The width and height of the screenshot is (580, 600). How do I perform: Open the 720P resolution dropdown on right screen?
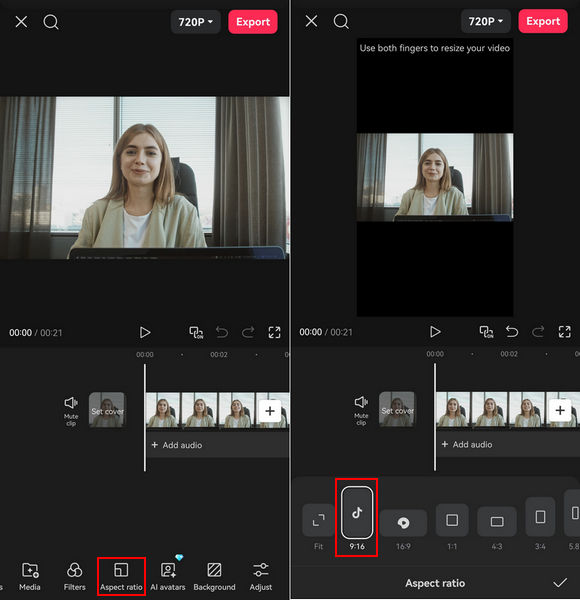(x=486, y=21)
